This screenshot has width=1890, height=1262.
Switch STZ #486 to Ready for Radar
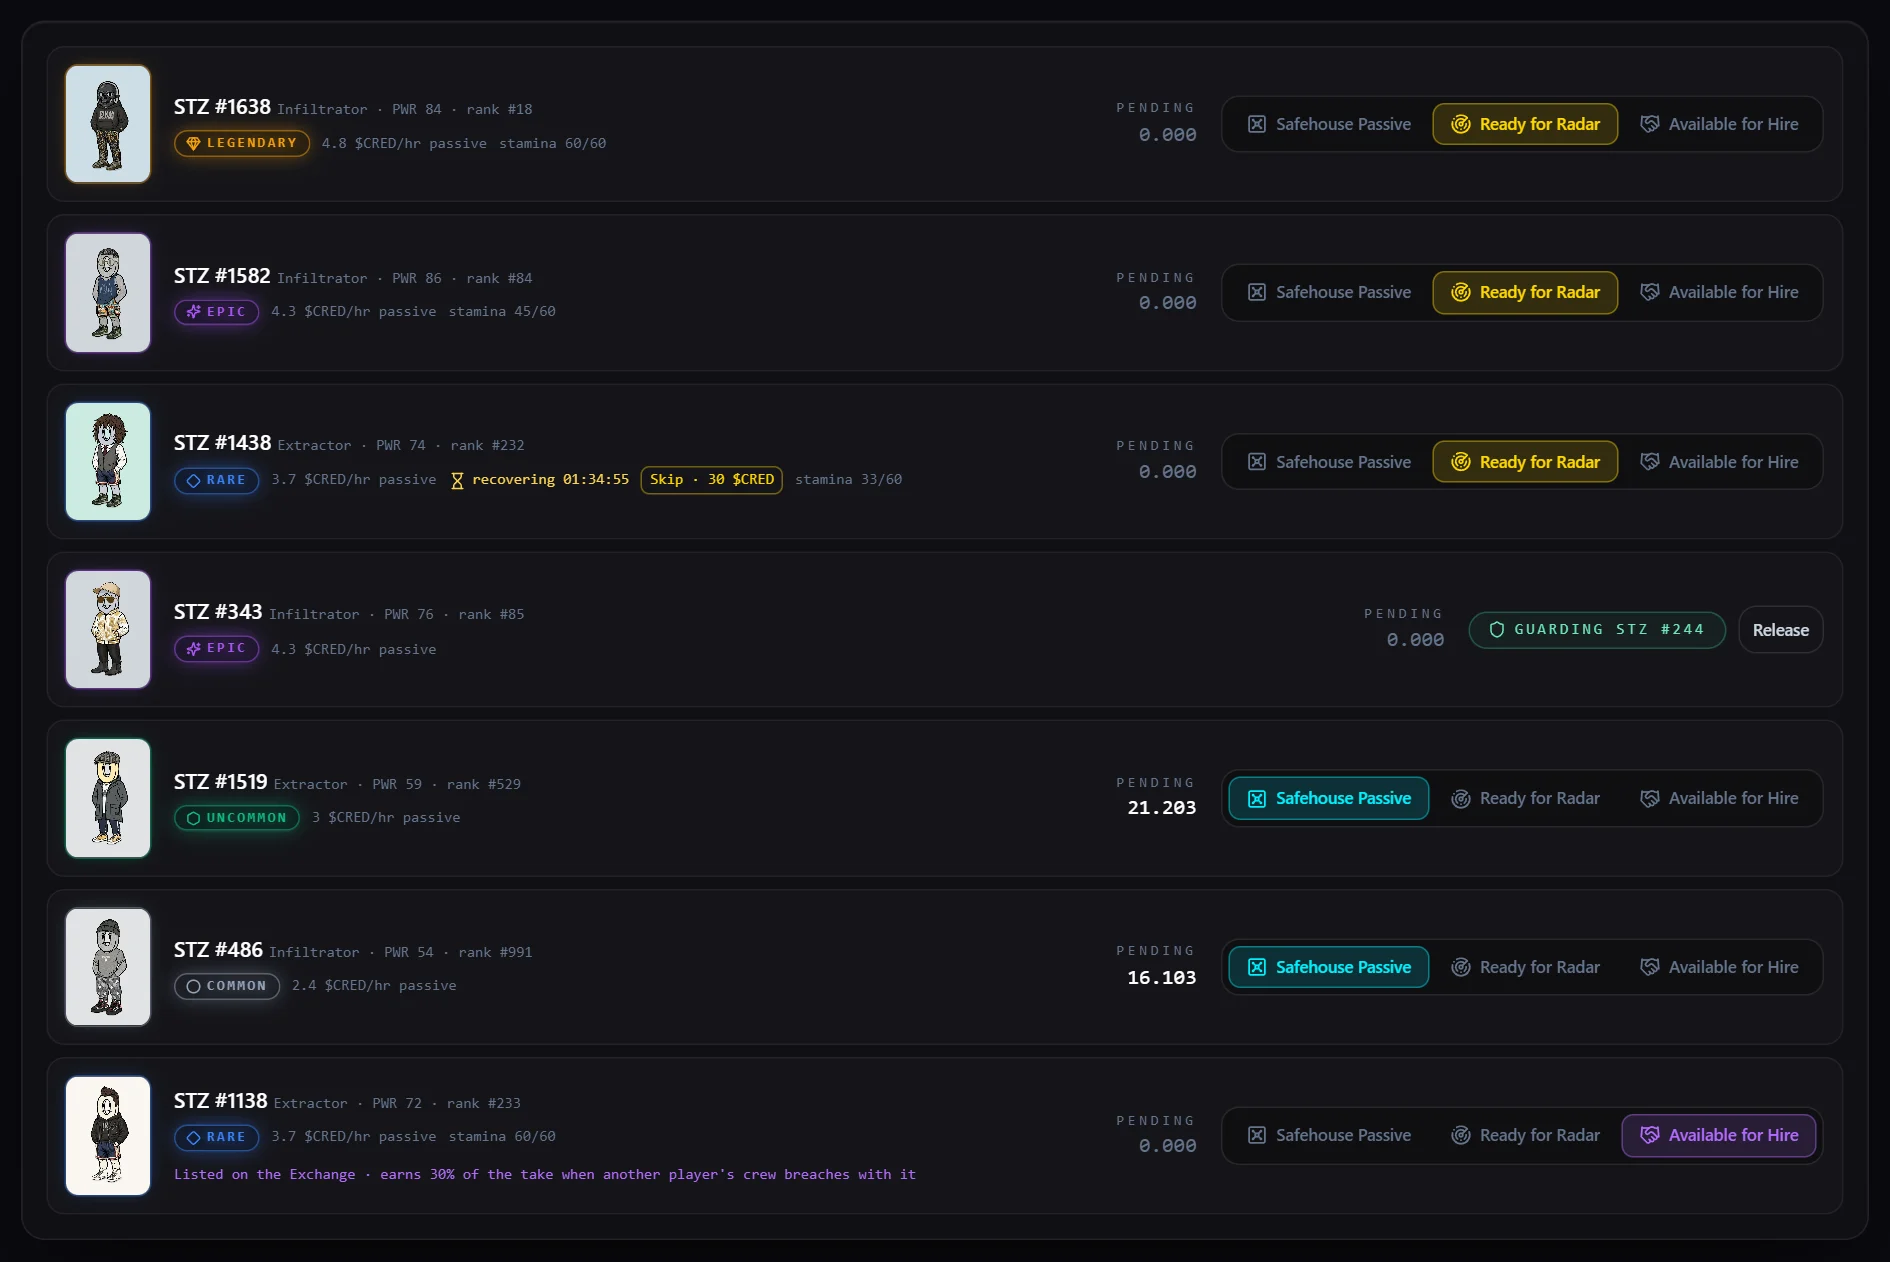tap(1525, 967)
